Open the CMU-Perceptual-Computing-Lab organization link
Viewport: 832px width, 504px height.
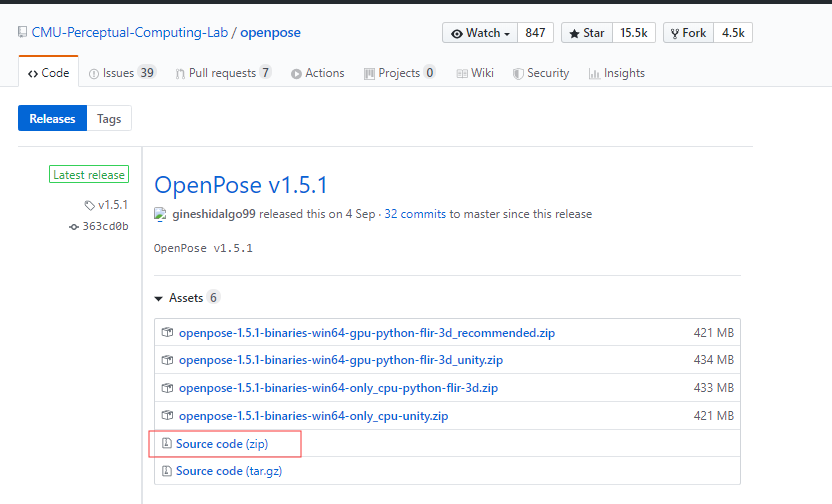coord(129,32)
